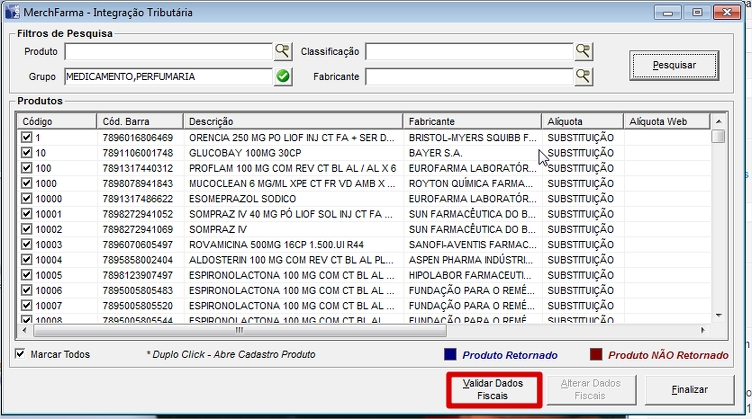The image size is (752, 419).
Task: Open the Fabricante lookup magnifier icon
Action: pyautogui.click(x=583, y=76)
